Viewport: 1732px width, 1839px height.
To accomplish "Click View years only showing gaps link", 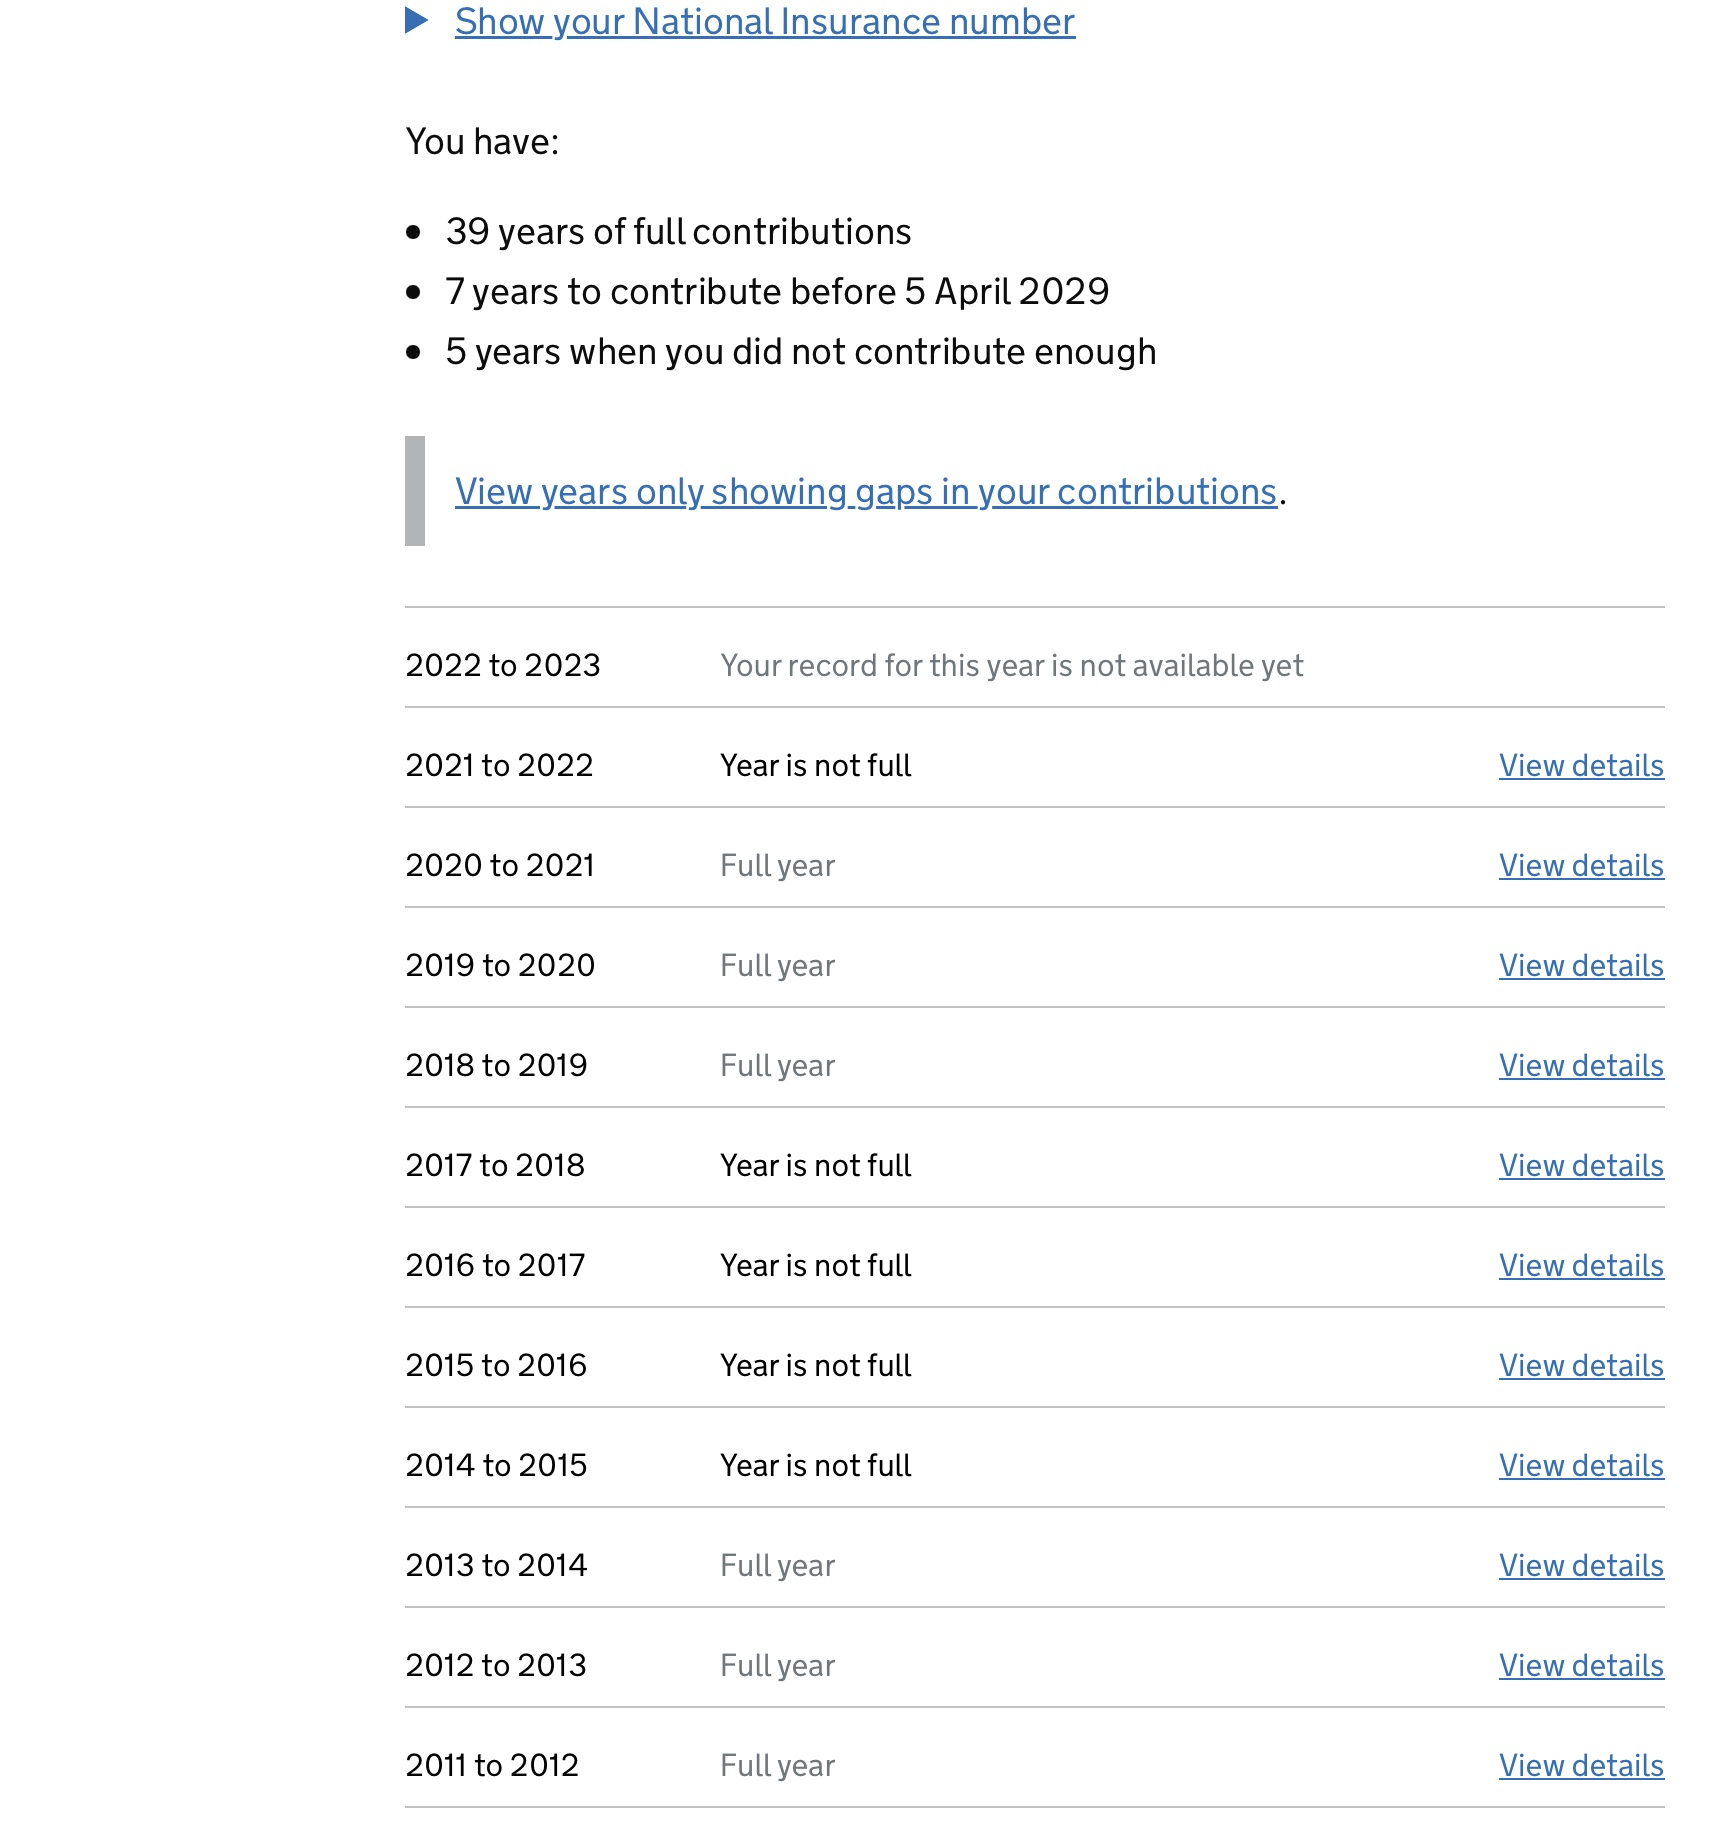I will 866,492.
